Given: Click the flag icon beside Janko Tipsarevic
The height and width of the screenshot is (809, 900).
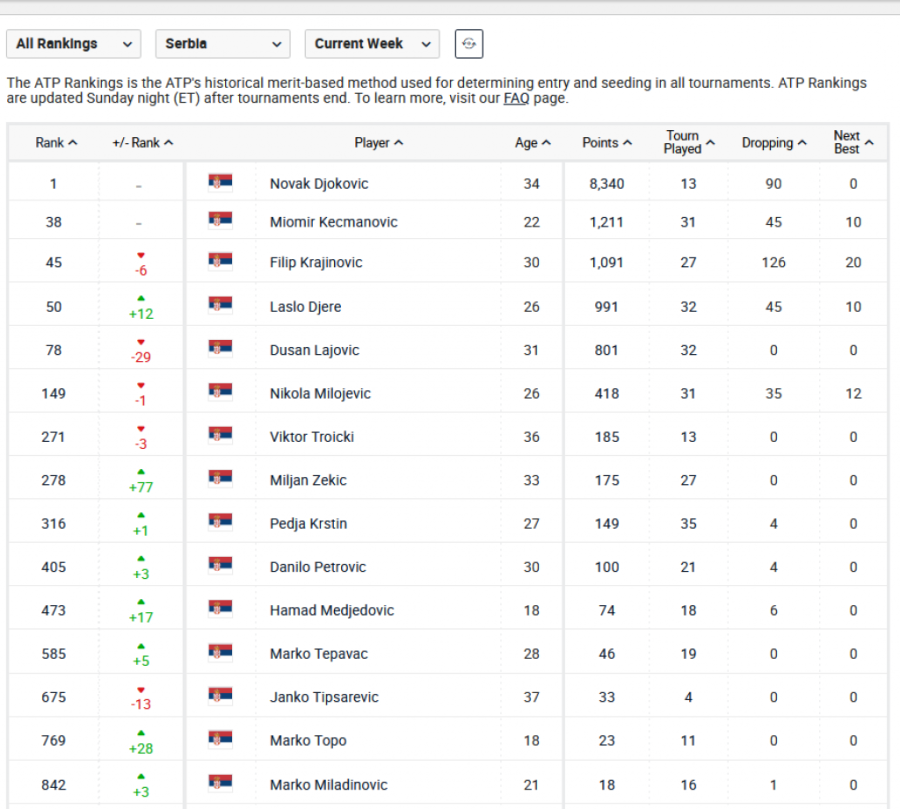Looking at the screenshot, I should coord(220,696).
